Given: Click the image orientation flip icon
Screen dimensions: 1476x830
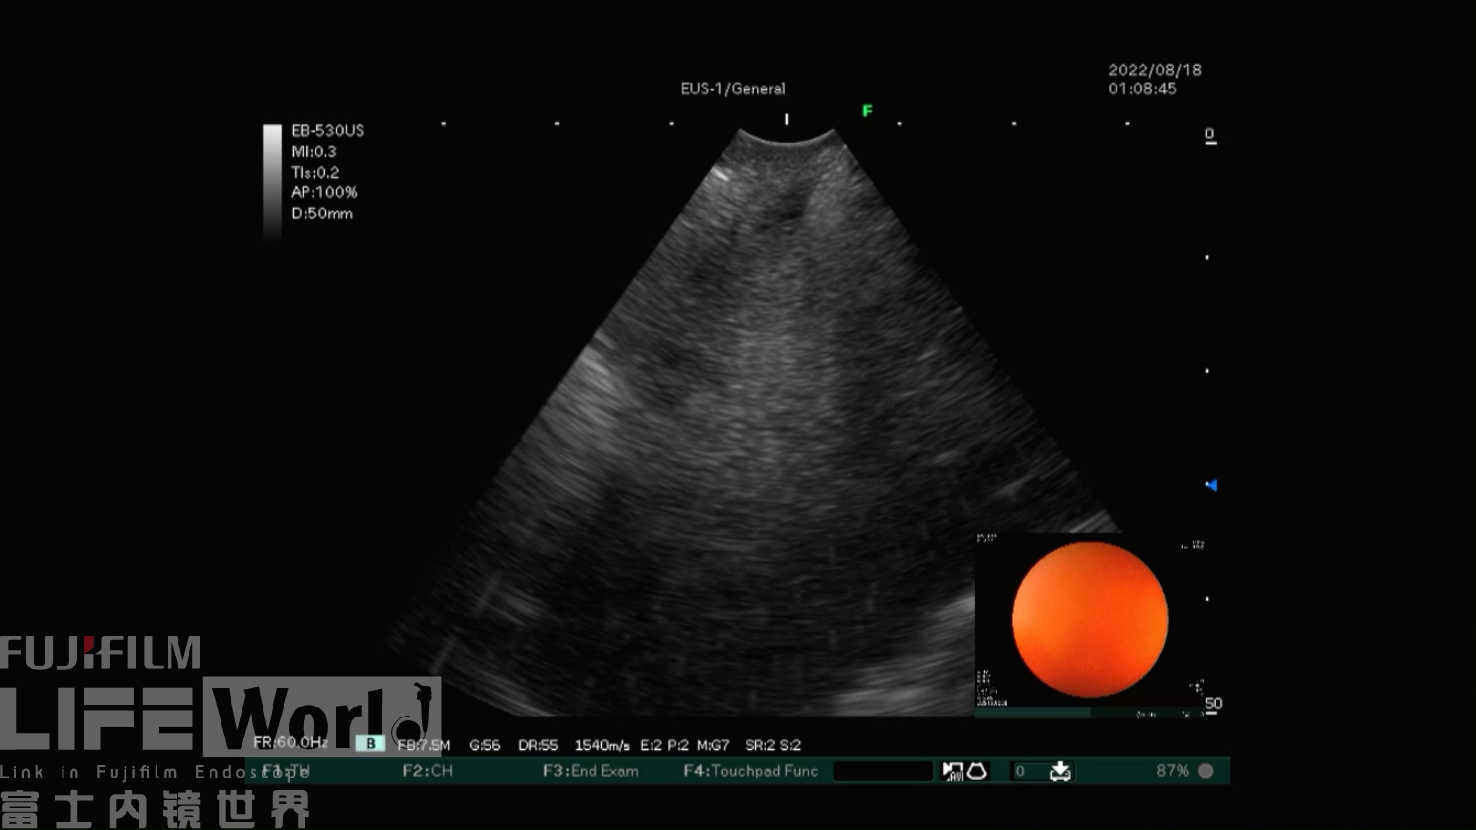Looking at the screenshot, I should pyautogui.click(x=952, y=771).
